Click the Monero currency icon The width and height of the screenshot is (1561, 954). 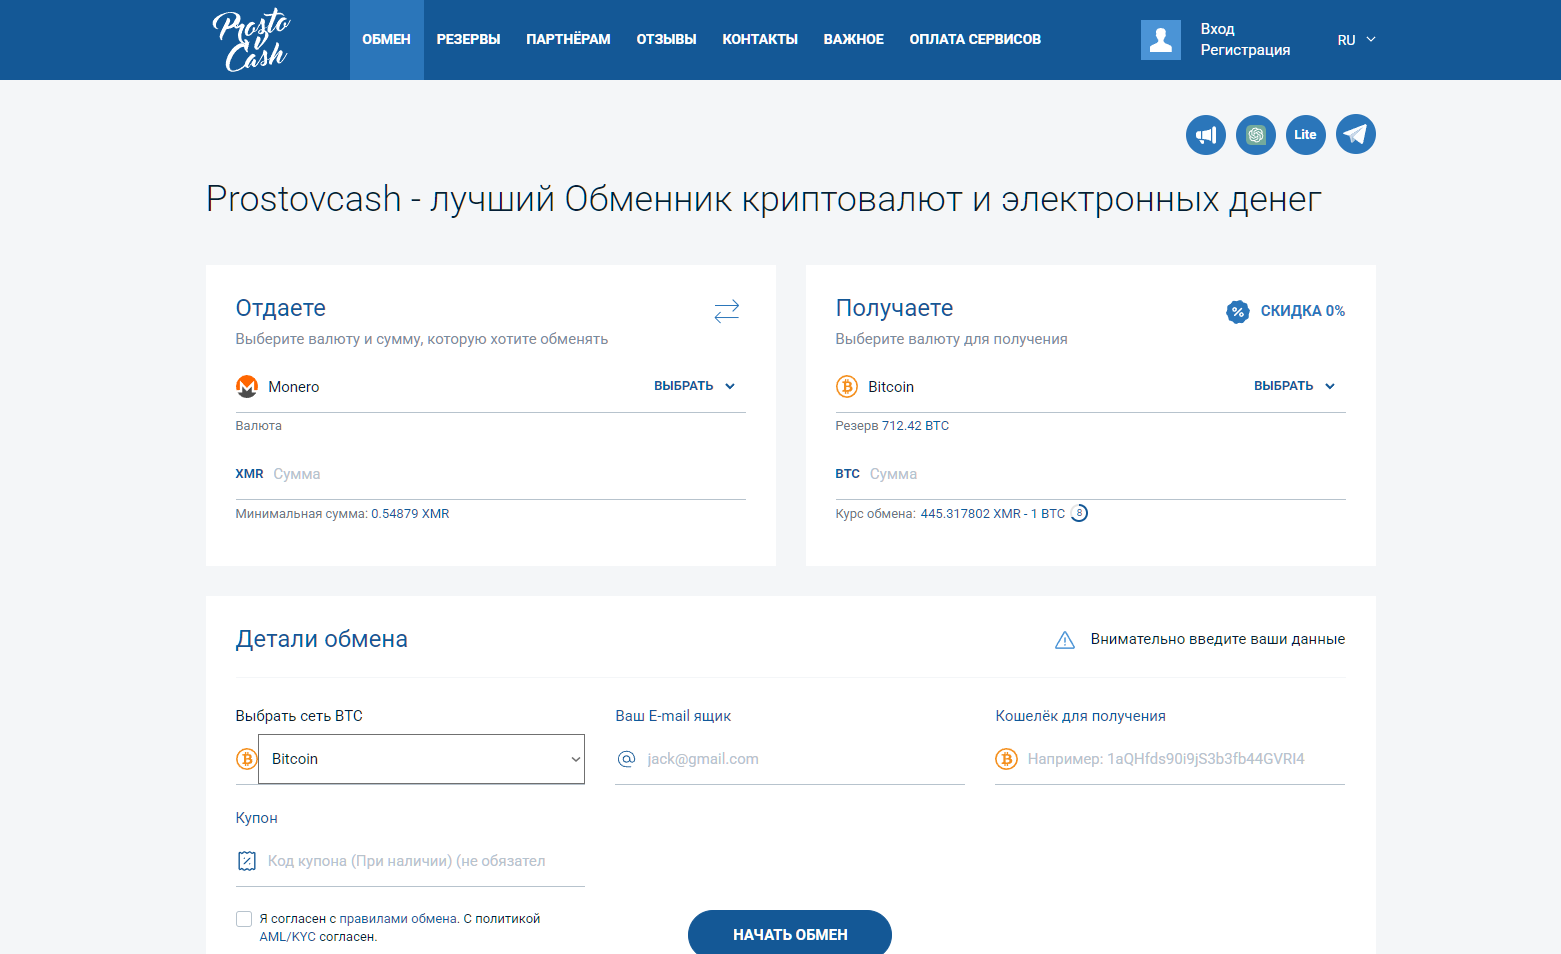coord(247,386)
